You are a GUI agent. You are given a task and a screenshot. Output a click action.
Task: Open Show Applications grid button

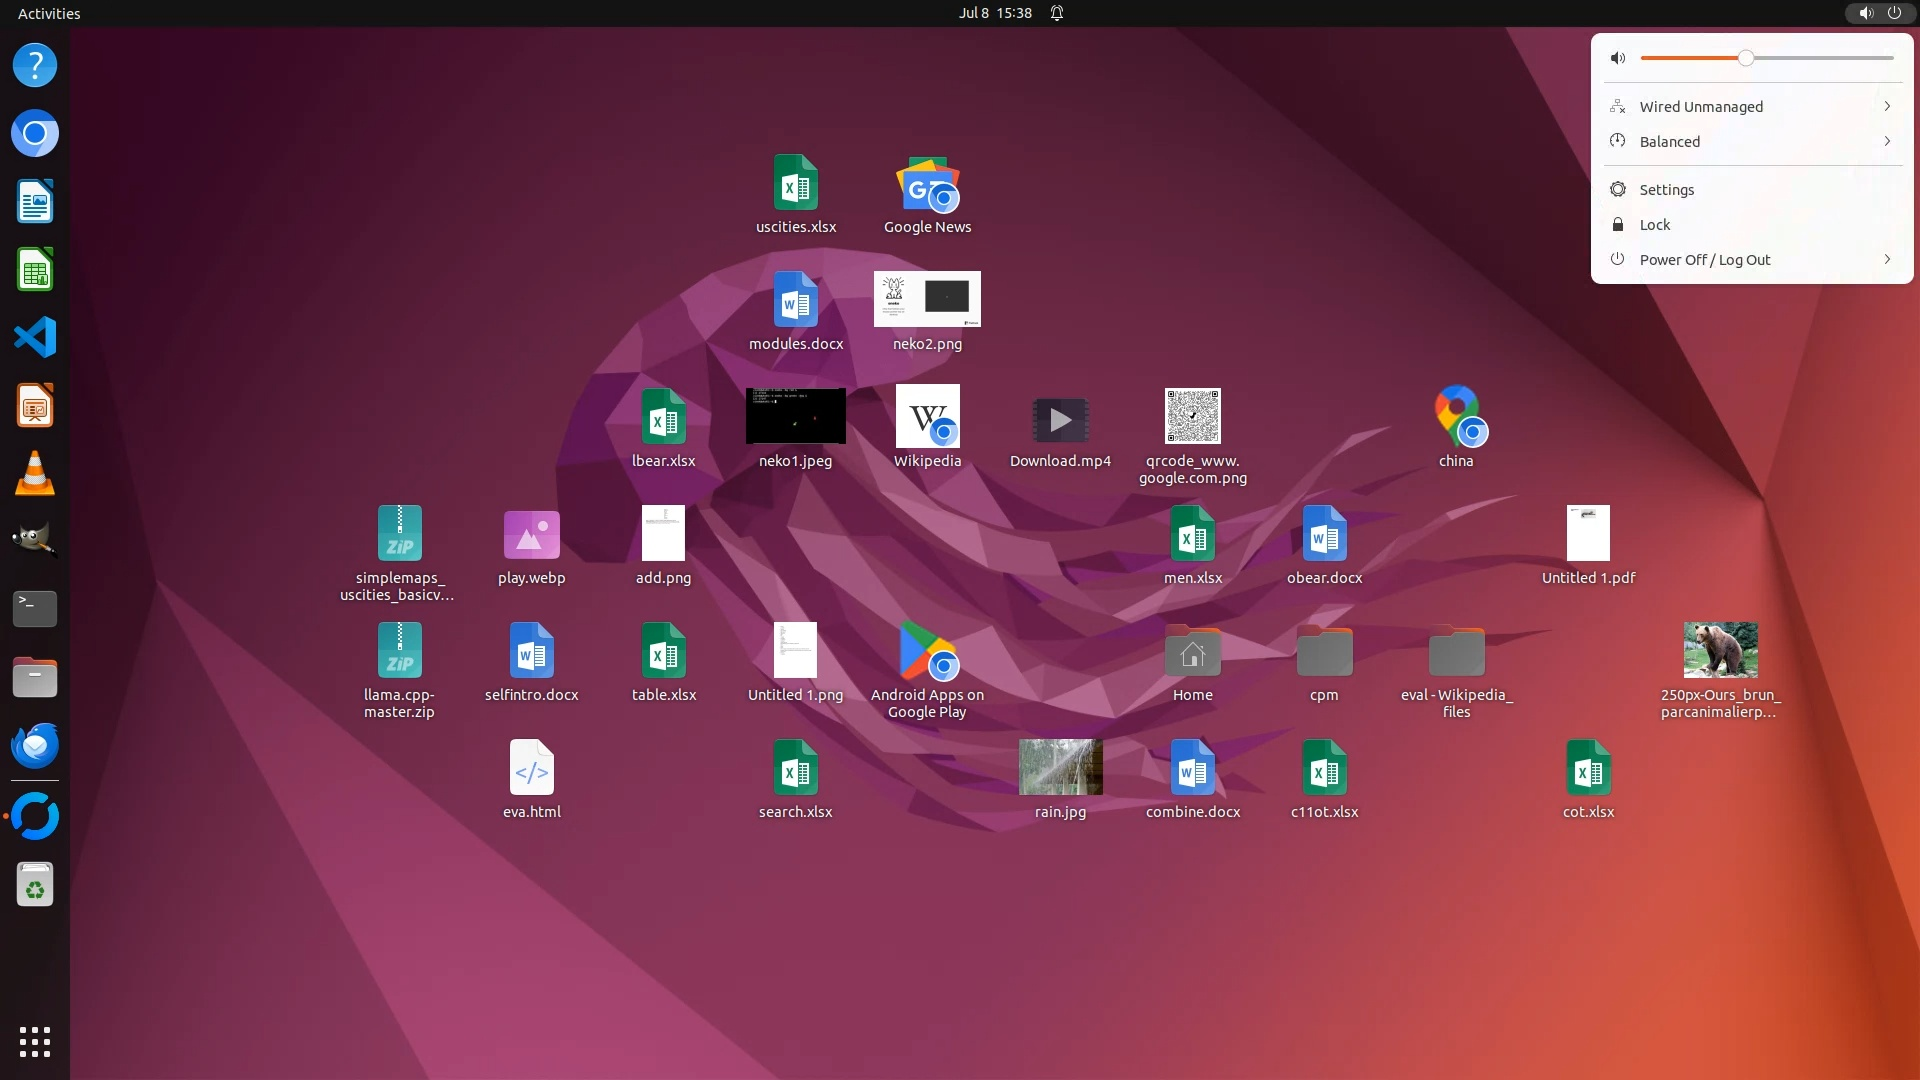35,1042
